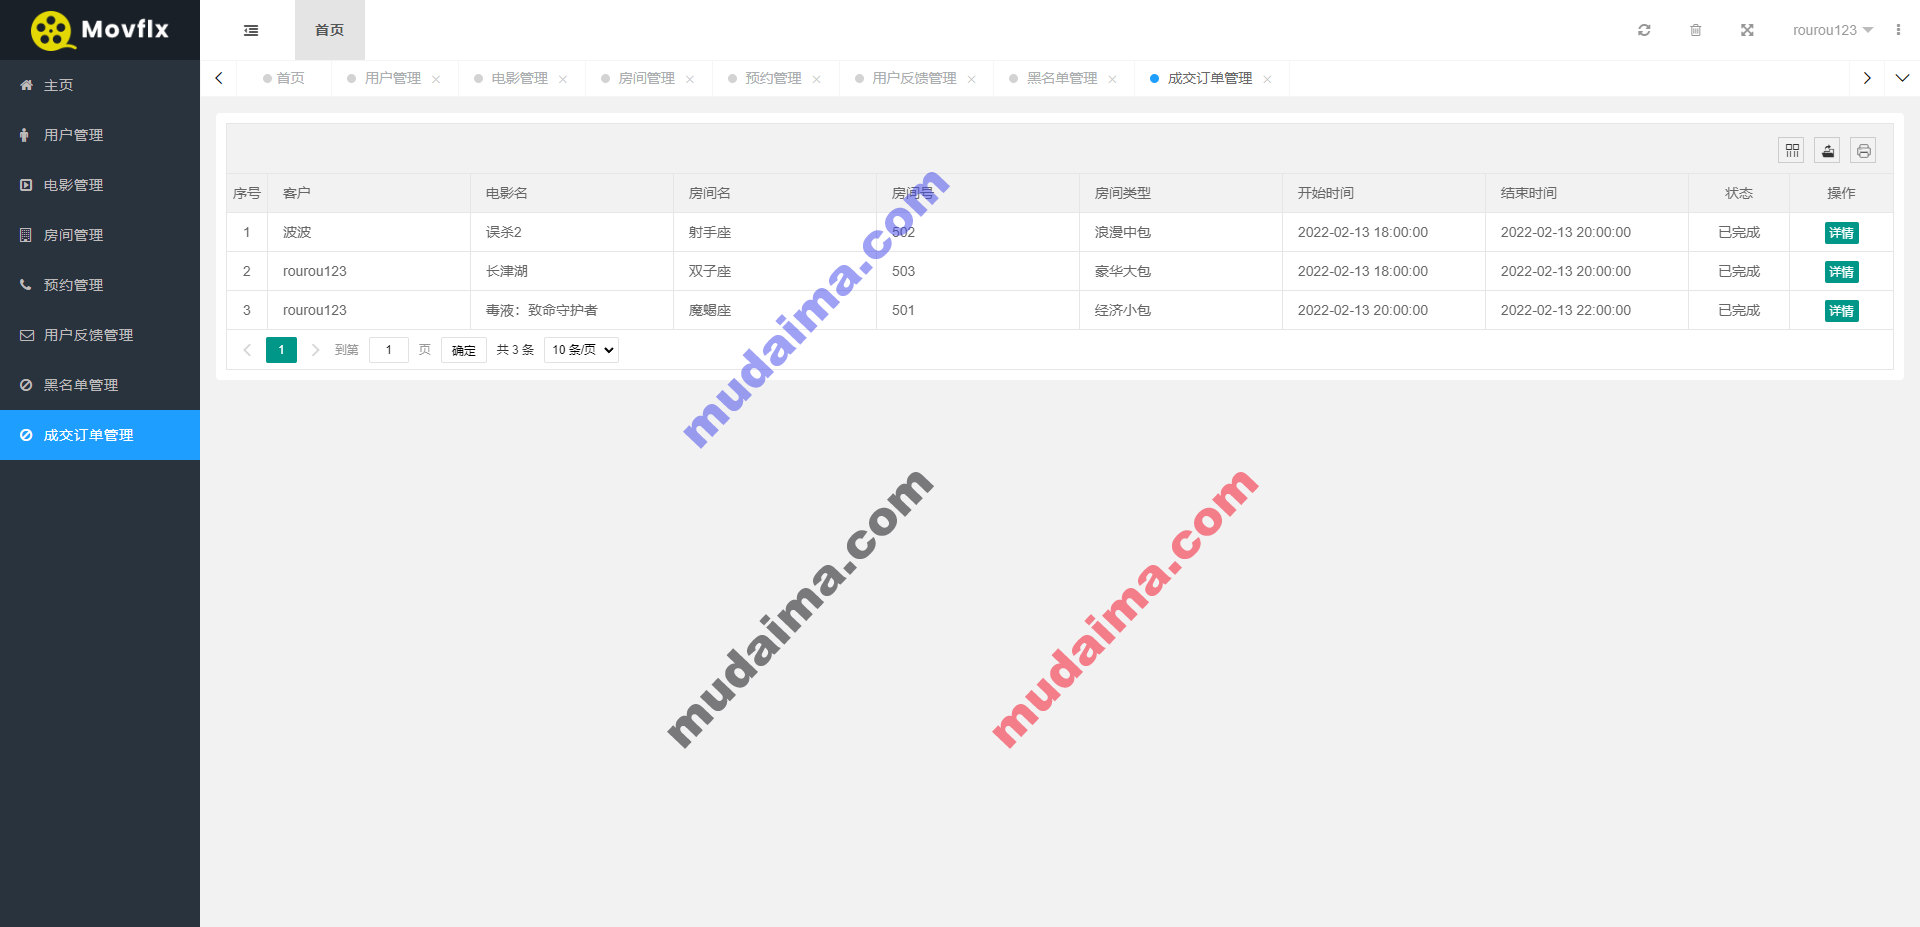Export the table with the export icon

tap(1828, 151)
